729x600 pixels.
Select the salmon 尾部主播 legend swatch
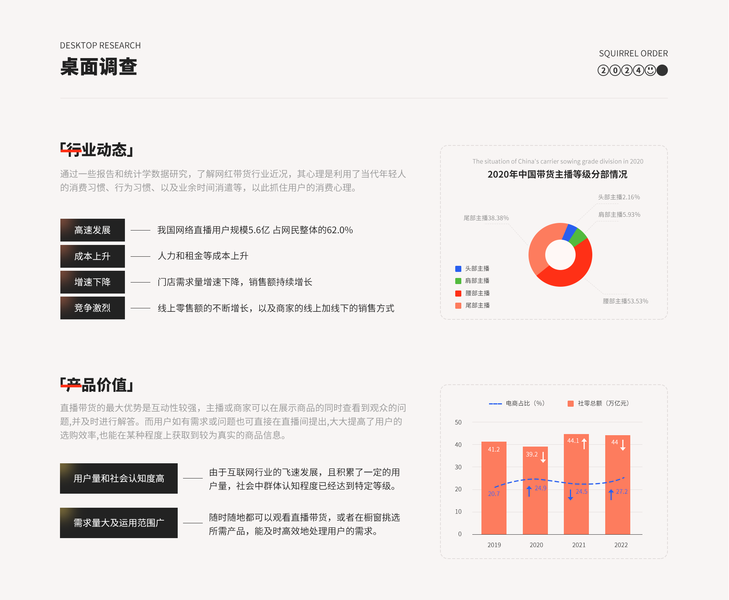tap(458, 305)
